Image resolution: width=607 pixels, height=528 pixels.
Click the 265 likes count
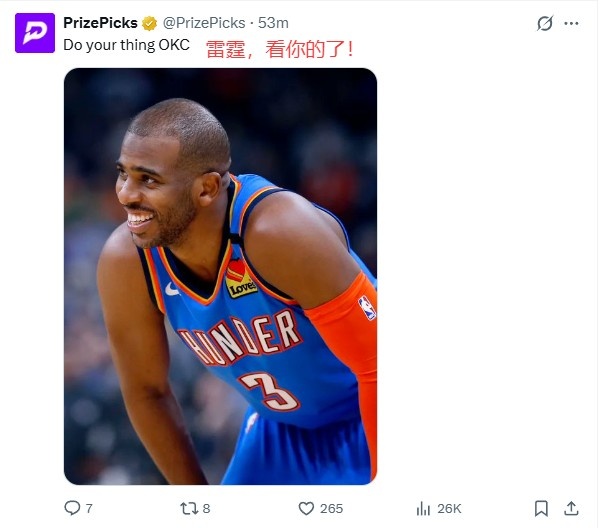pos(331,508)
